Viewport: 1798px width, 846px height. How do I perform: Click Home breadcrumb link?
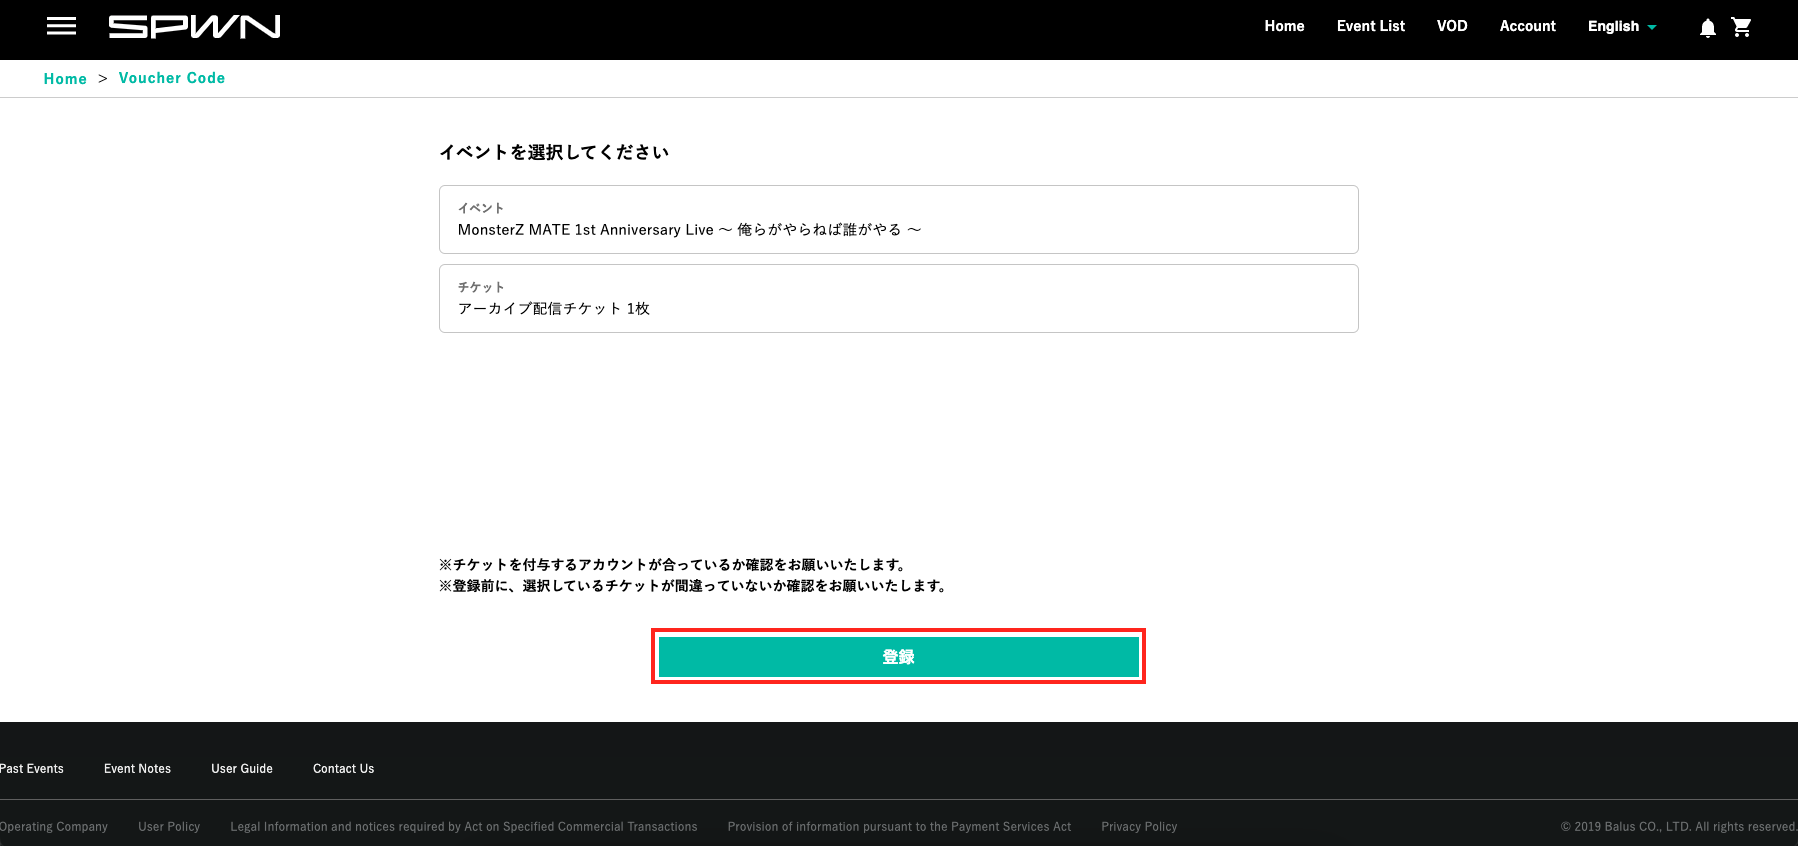[65, 79]
